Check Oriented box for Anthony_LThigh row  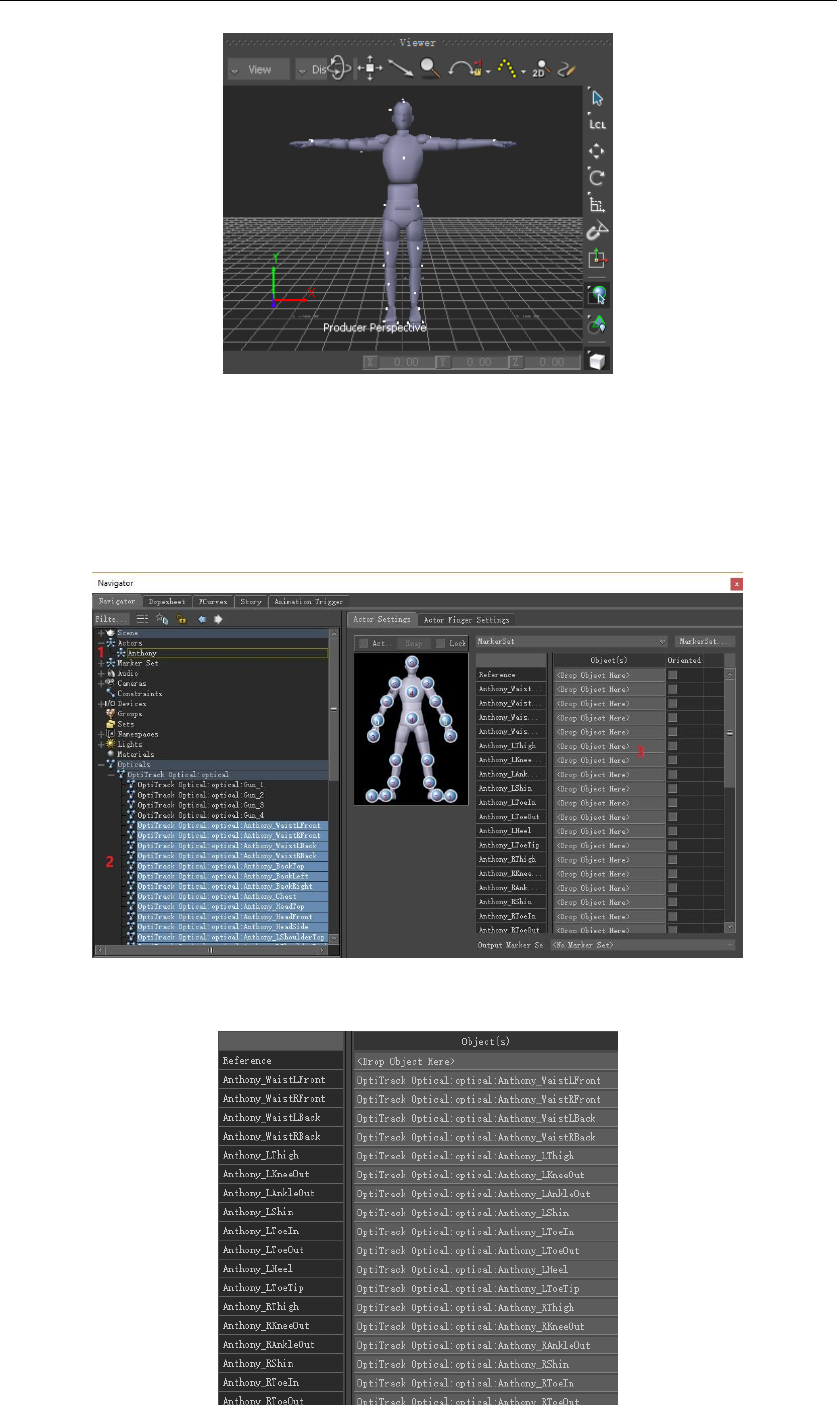(673, 745)
